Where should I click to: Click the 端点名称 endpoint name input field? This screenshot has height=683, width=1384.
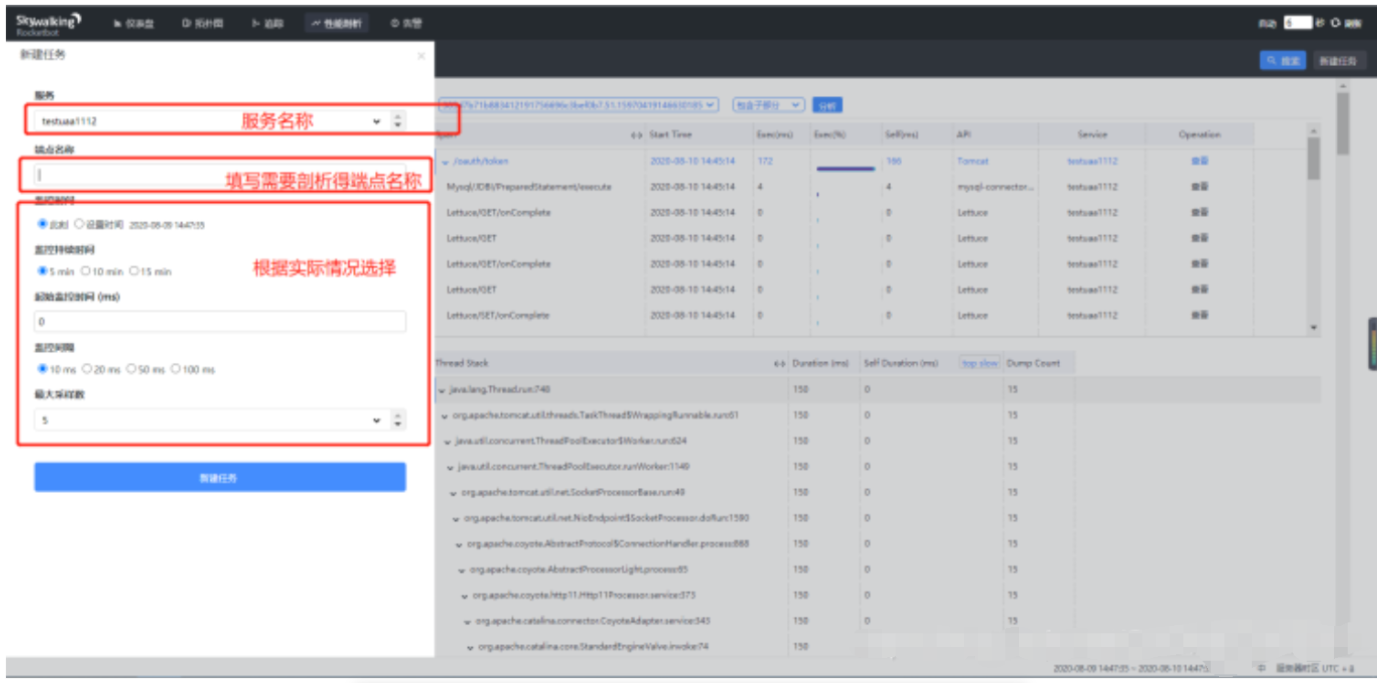point(220,175)
